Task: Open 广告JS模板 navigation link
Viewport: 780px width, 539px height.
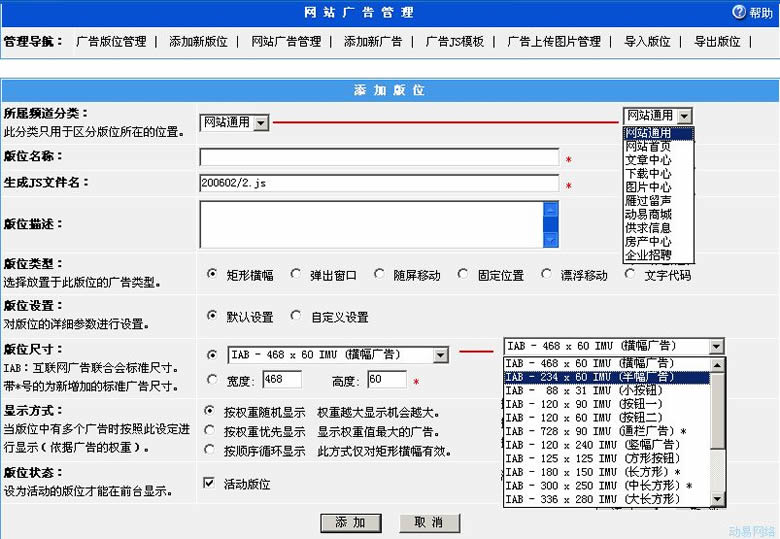Action: point(455,41)
